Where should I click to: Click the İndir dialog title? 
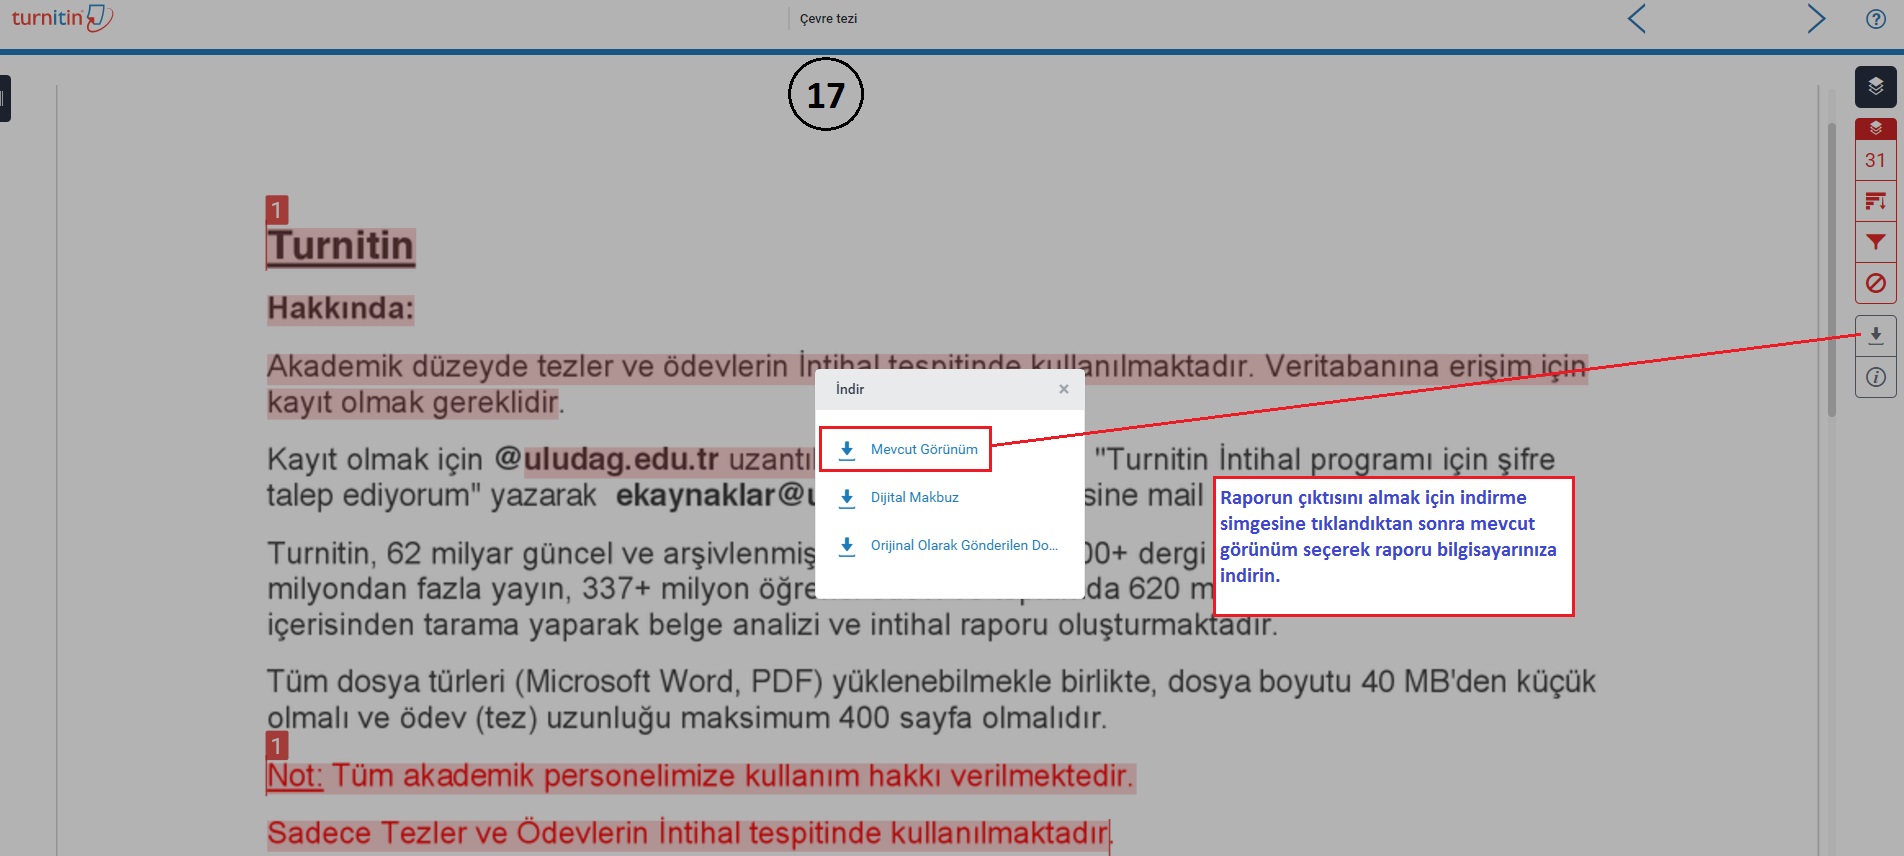pos(850,389)
